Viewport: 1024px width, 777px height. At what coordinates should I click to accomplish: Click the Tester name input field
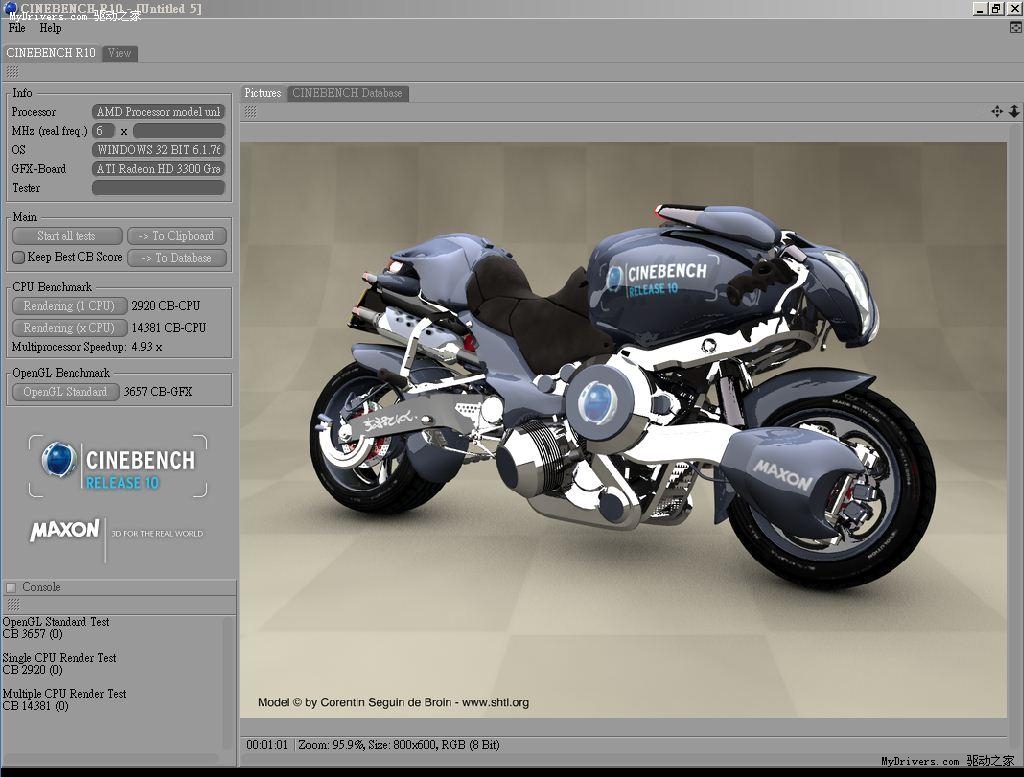point(158,188)
